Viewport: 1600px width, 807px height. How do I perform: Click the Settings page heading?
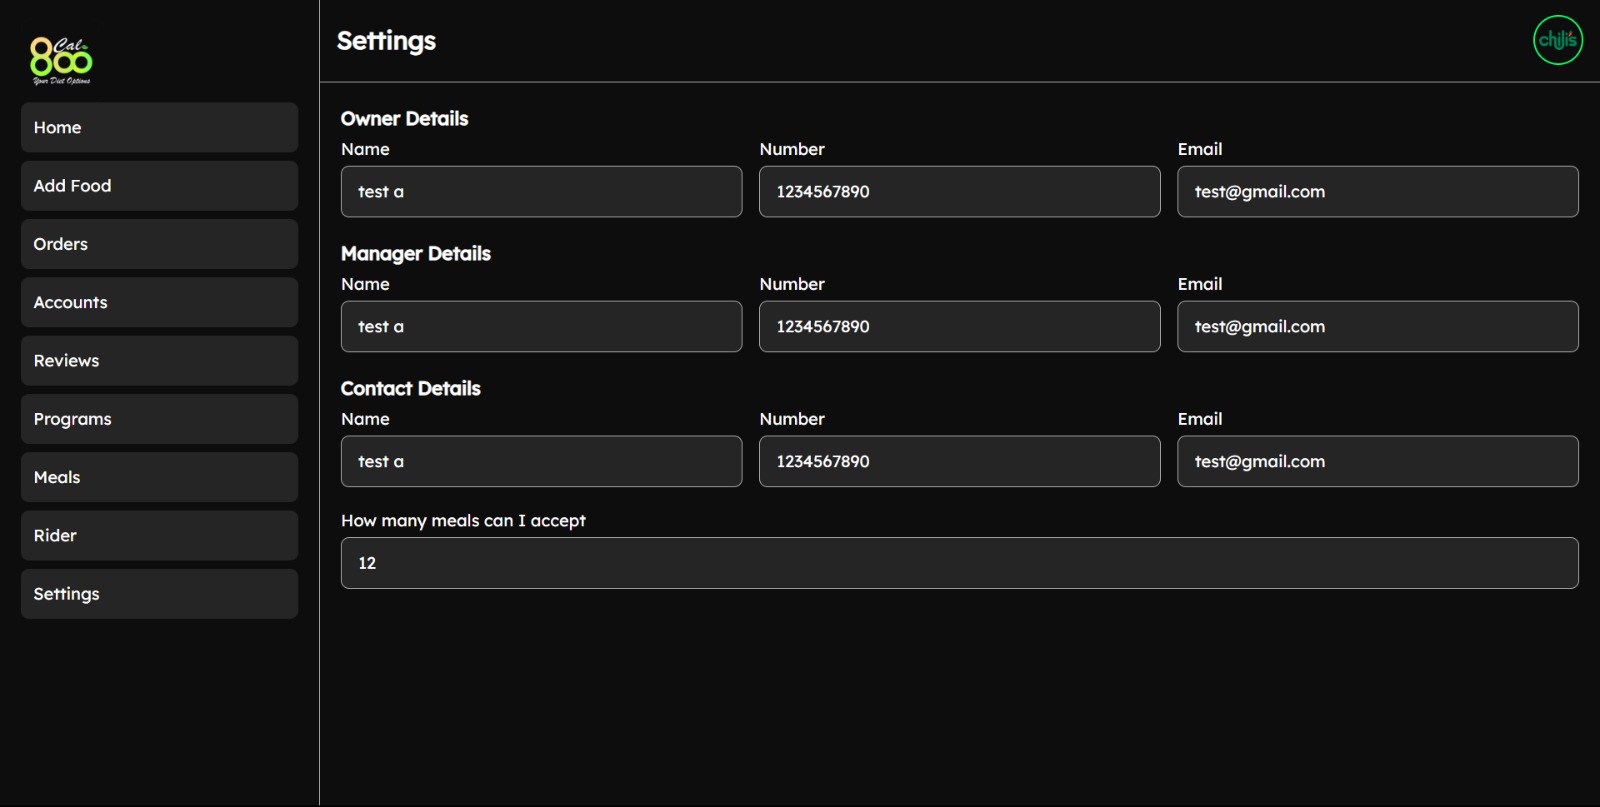[386, 41]
